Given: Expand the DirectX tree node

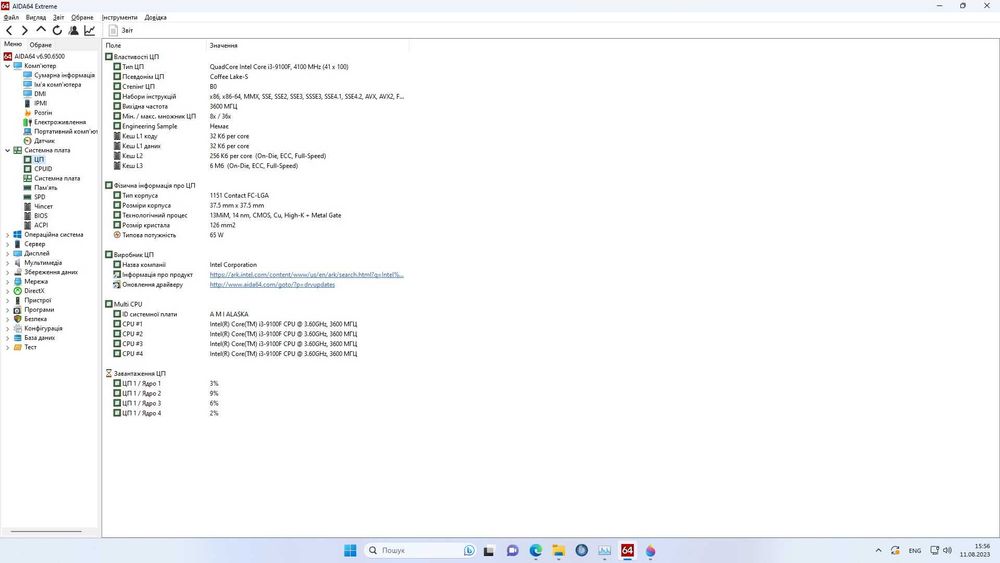Looking at the screenshot, I should click(x=8, y=291).
